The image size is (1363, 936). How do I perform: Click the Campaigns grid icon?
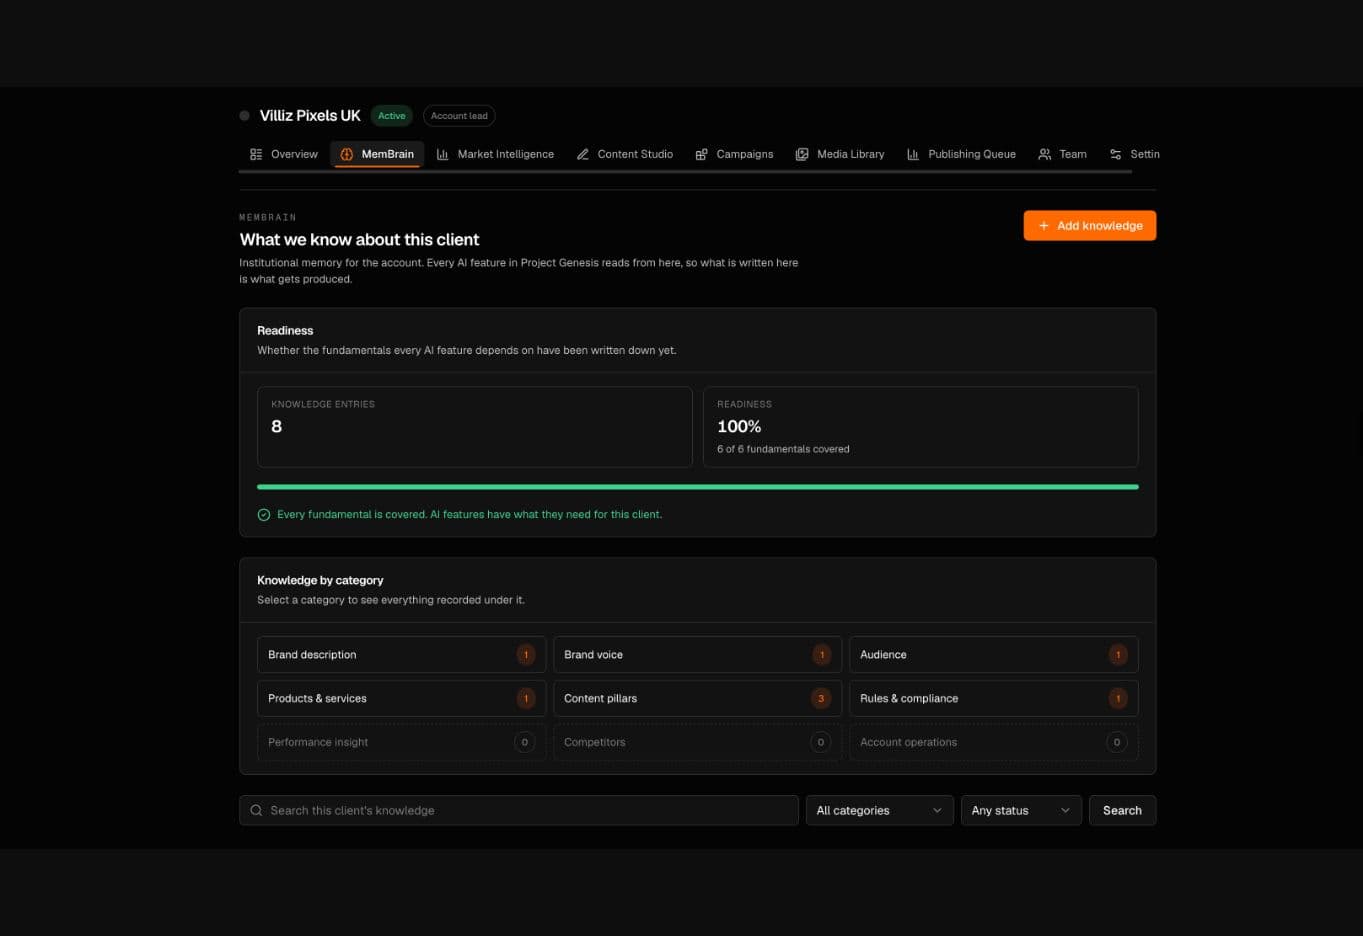point(702,154)
